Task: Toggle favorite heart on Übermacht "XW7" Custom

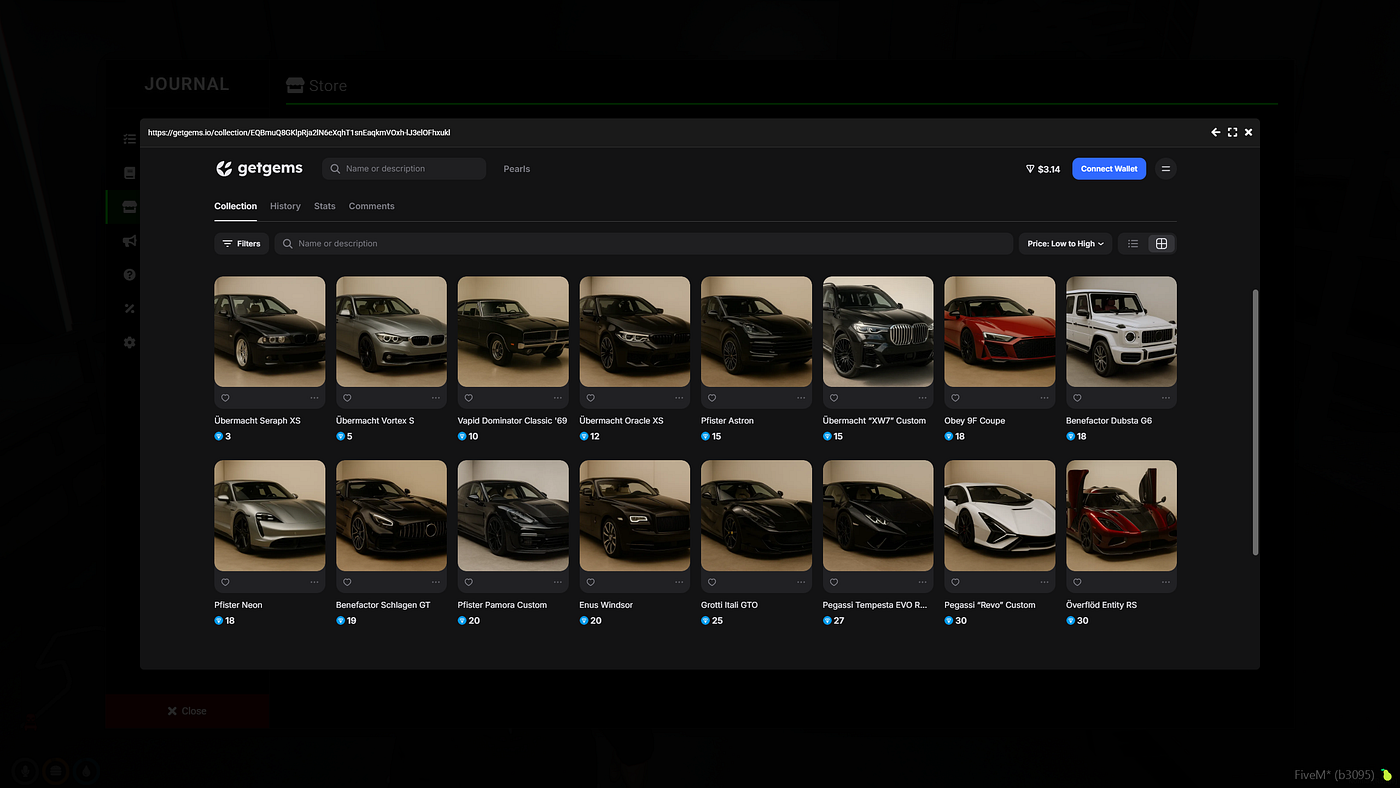Action: (834, 398)
